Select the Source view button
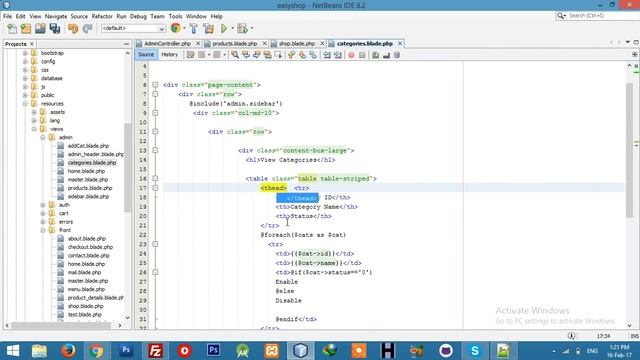Screen dimensions: 640x360 point(146,54)
